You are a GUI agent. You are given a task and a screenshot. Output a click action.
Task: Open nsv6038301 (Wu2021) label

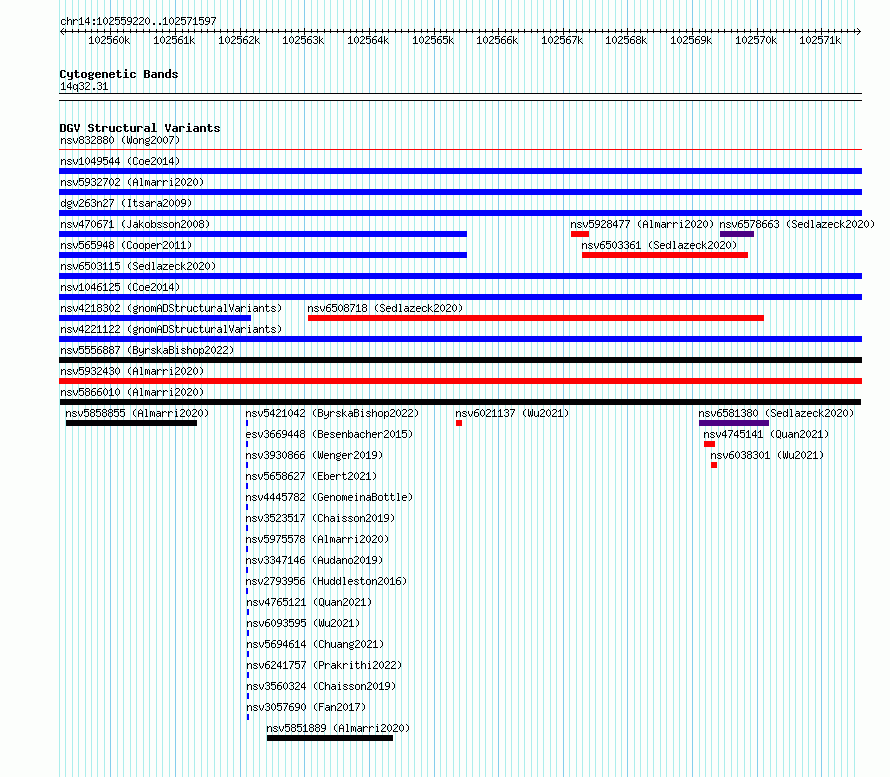point(767,455)
